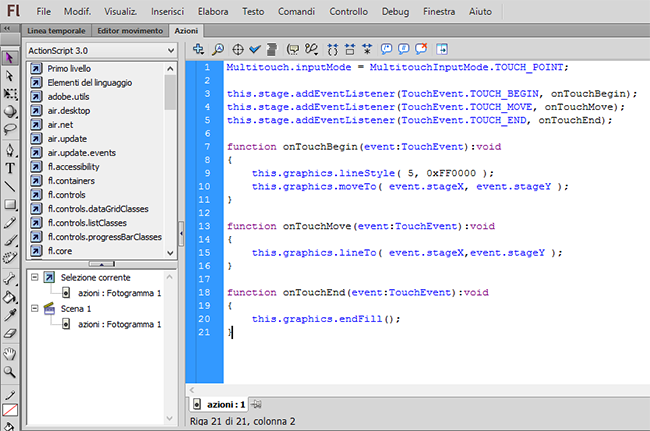Screen dimensions: 650x431
Task: Click the code editor horizontal scroll left arrow
Action: point(192,390)
